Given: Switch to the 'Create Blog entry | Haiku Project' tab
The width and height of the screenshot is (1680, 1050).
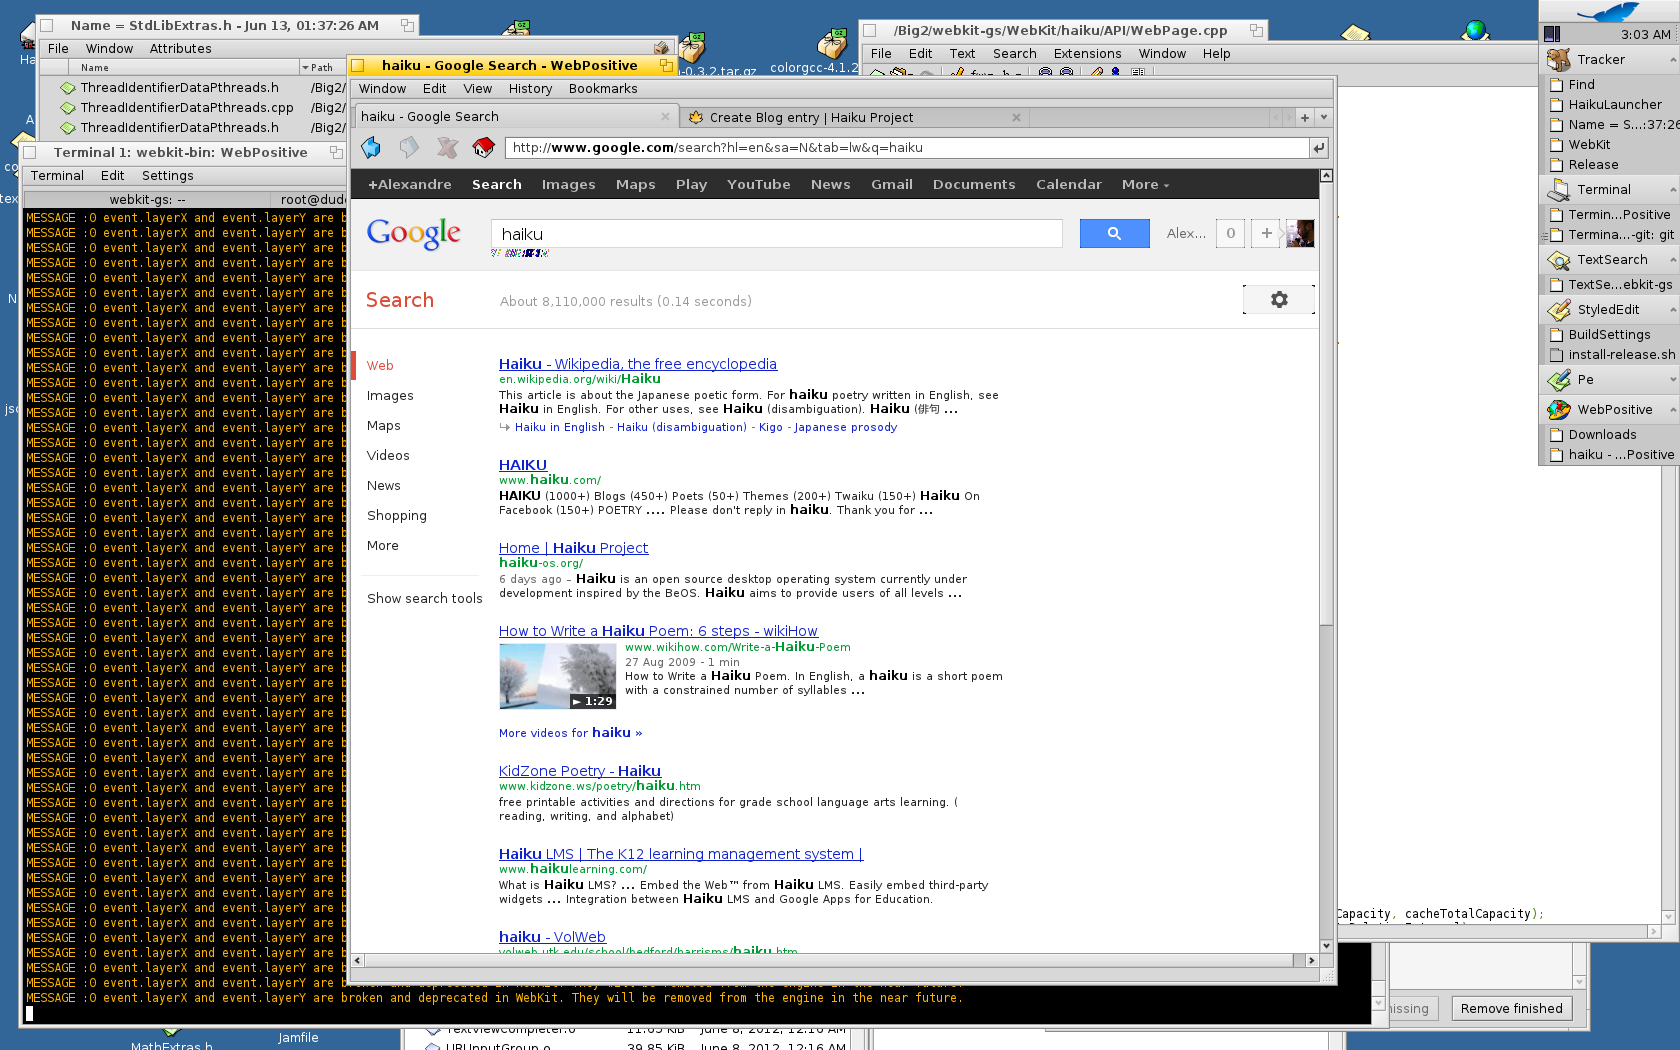Looking at the screenshot, I should (855, 117).
